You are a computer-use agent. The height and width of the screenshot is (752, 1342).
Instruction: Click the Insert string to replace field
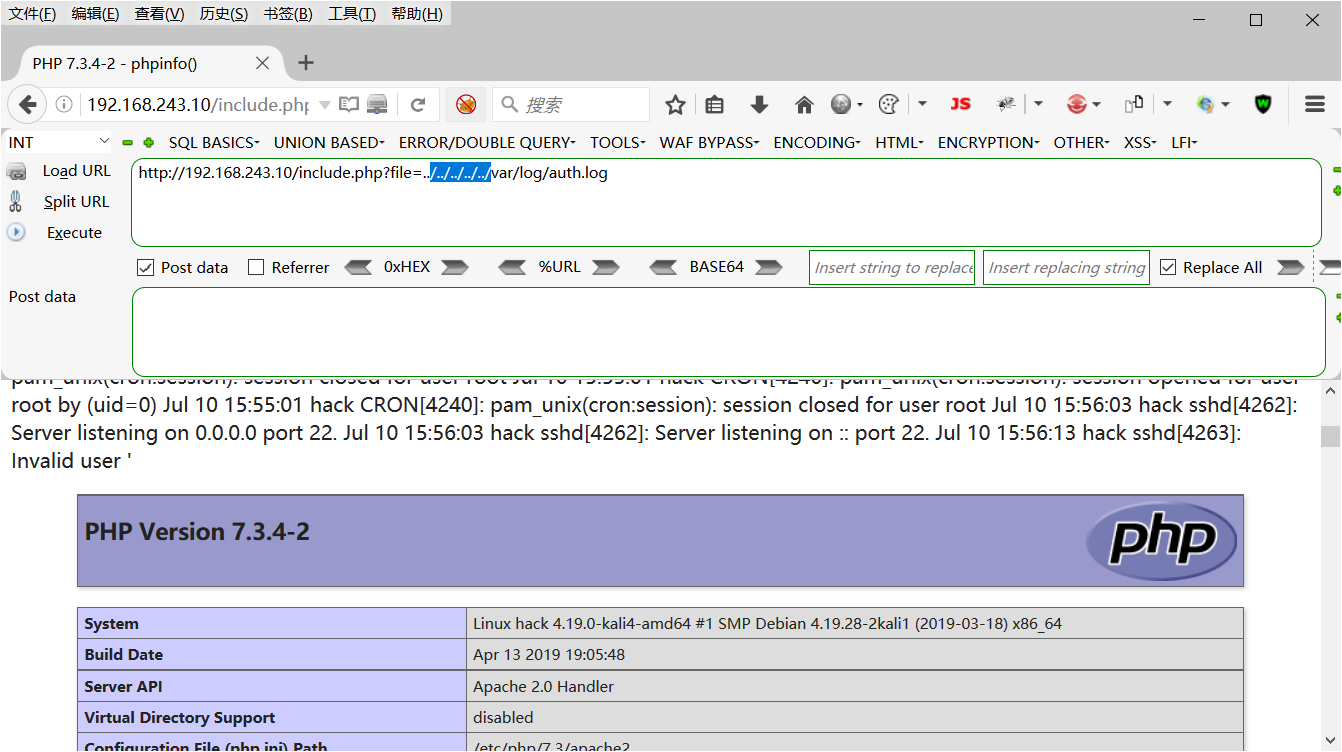(x=892, y=267)
